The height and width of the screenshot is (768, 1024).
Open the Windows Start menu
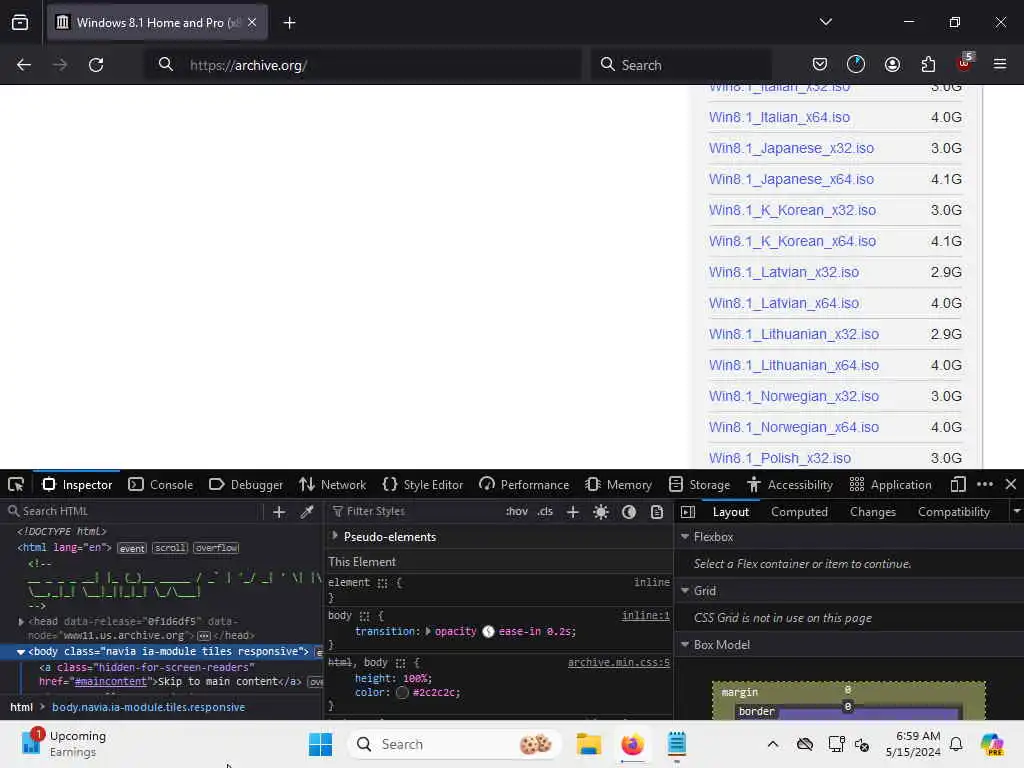click(x=320, y=744)
